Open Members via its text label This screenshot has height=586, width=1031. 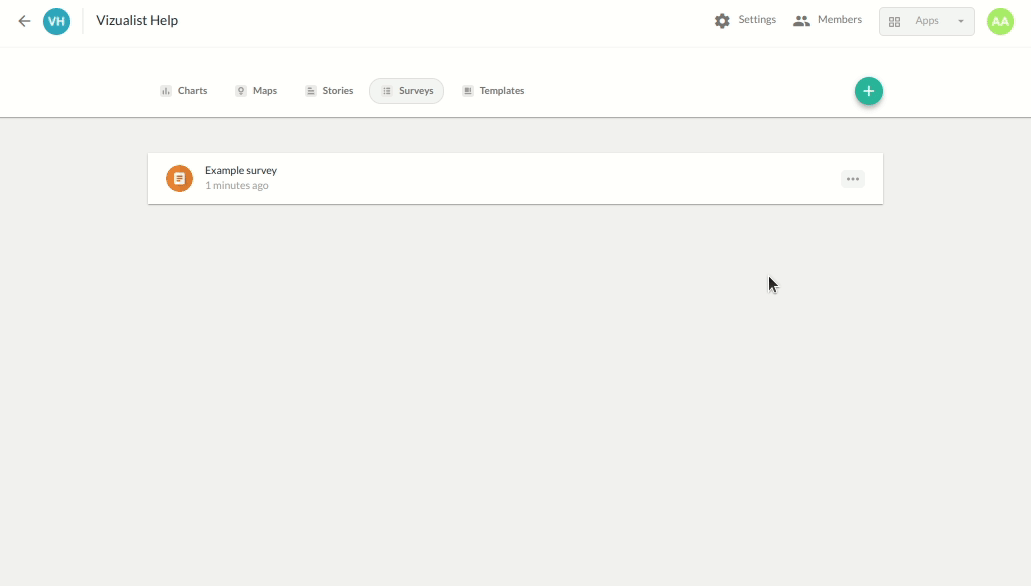pyautogui.click(x=839, y=20)
